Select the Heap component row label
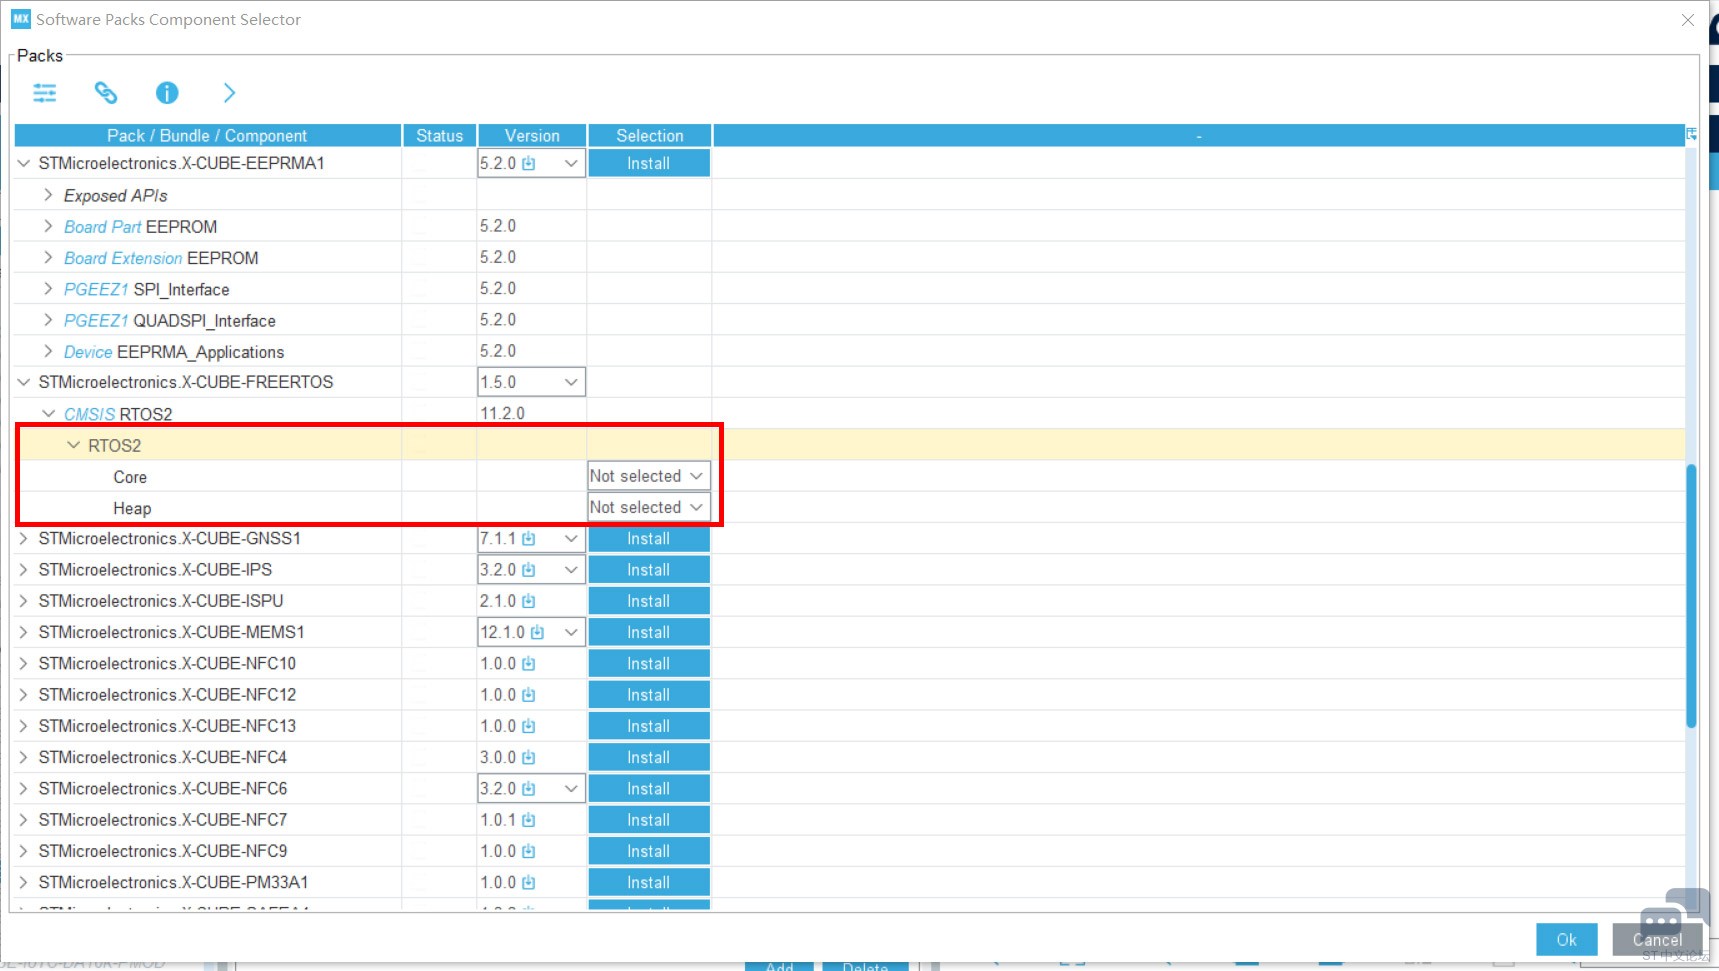The image size is (1719, 971). point(132,508)
